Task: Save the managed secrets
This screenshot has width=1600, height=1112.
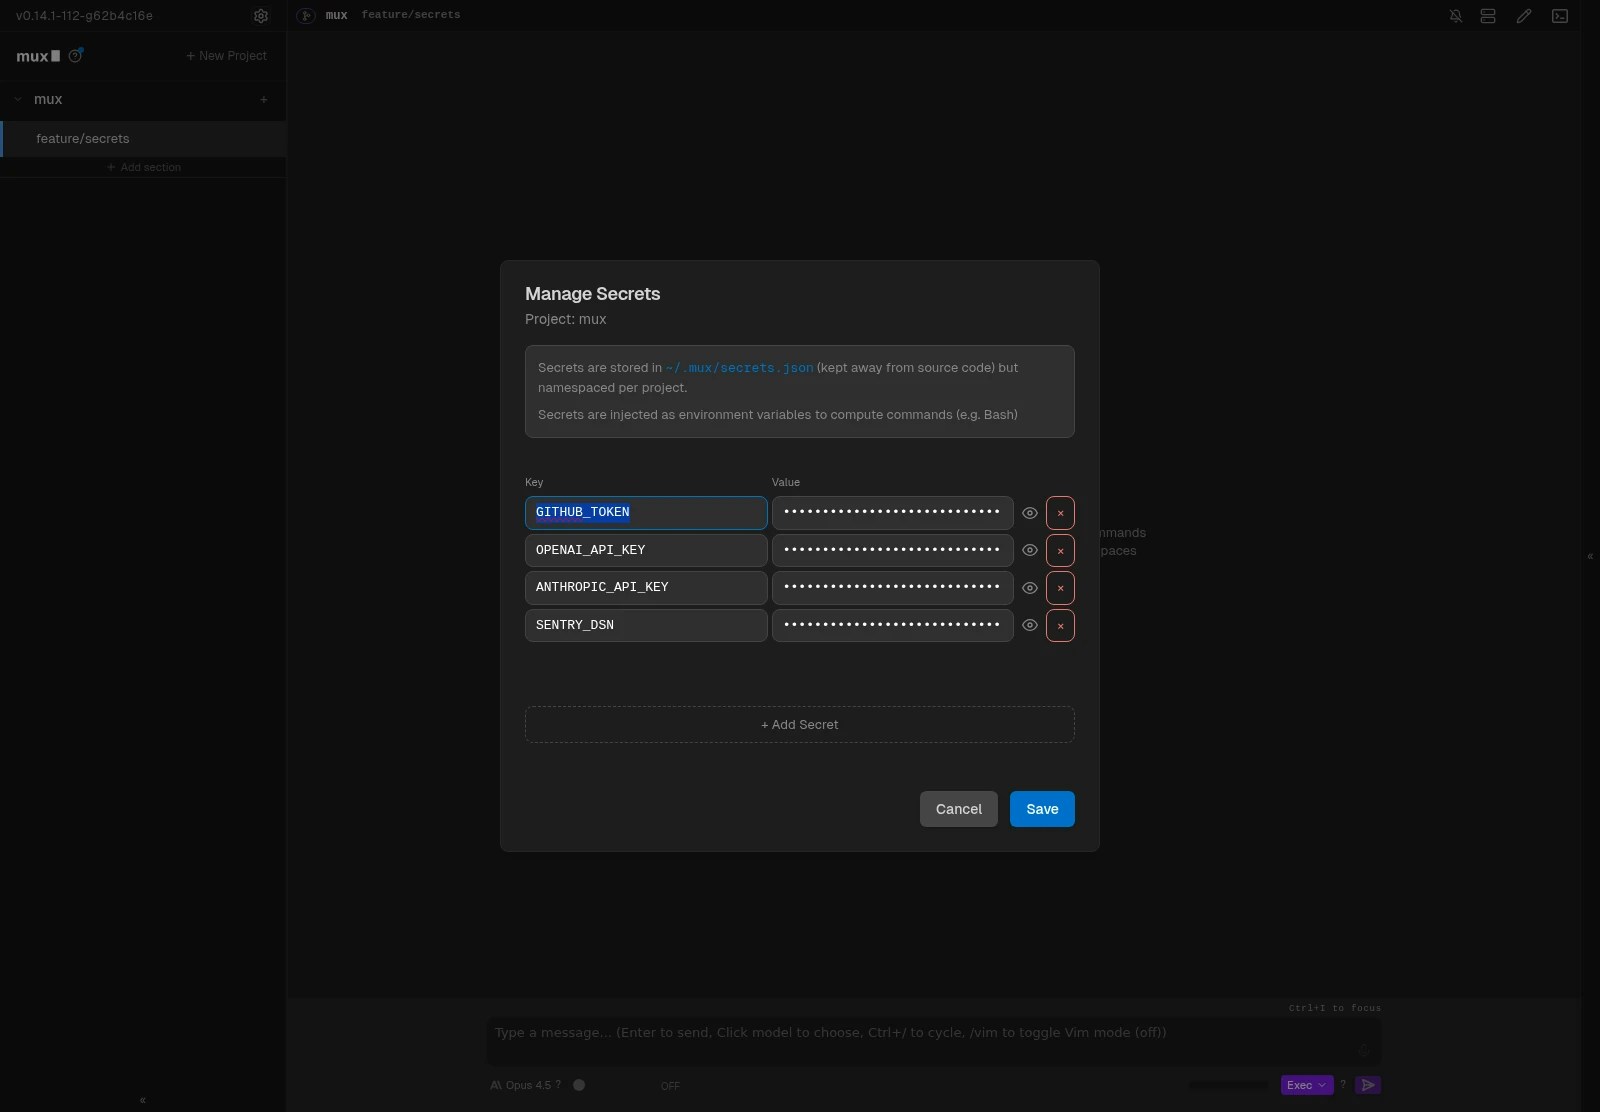Action: (1042, 809)
